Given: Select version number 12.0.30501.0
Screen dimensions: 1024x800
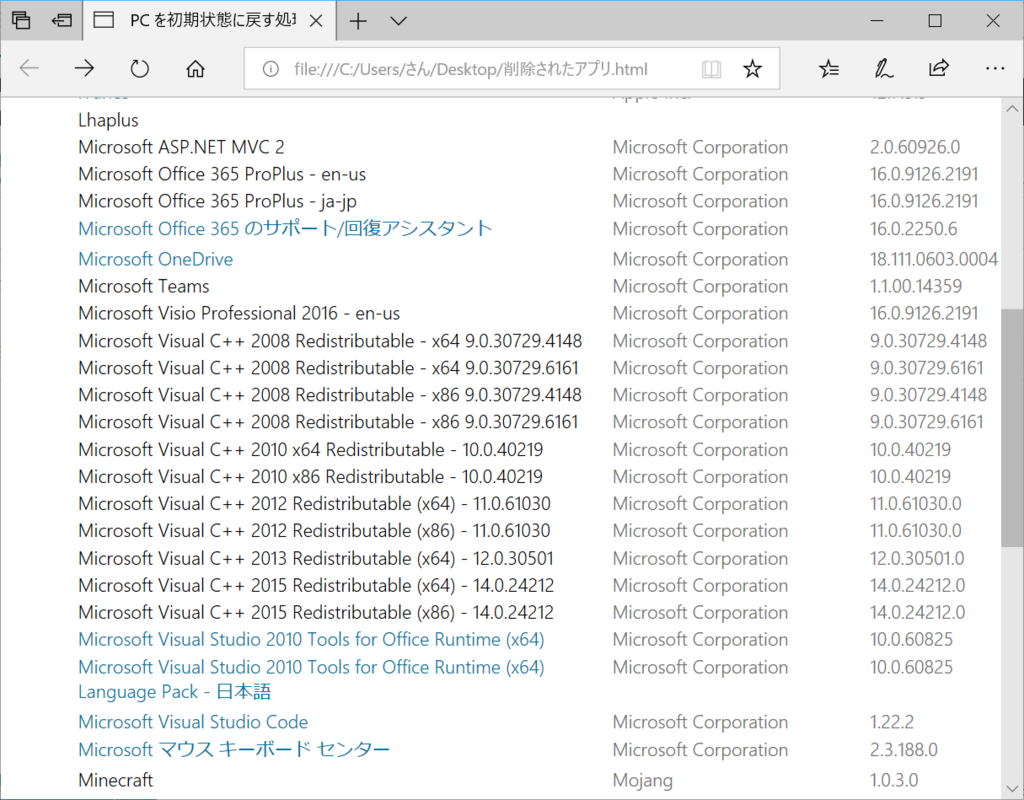Looking at the screenshot, I should pyautogui.click(x=917, y=559).
